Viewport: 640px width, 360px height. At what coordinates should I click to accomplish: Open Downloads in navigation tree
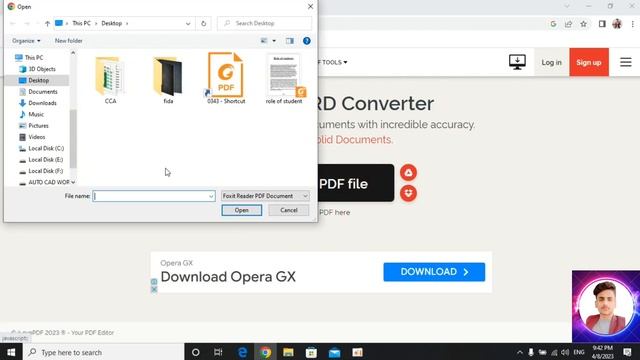click(x=42, y=103)
